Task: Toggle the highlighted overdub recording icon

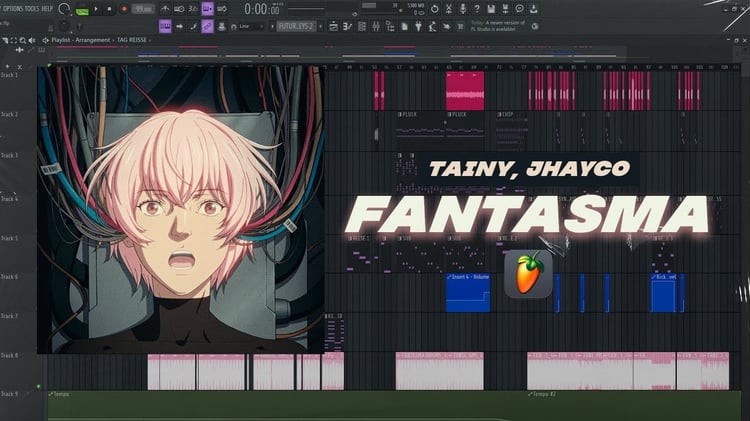Action: pos(208,9)
